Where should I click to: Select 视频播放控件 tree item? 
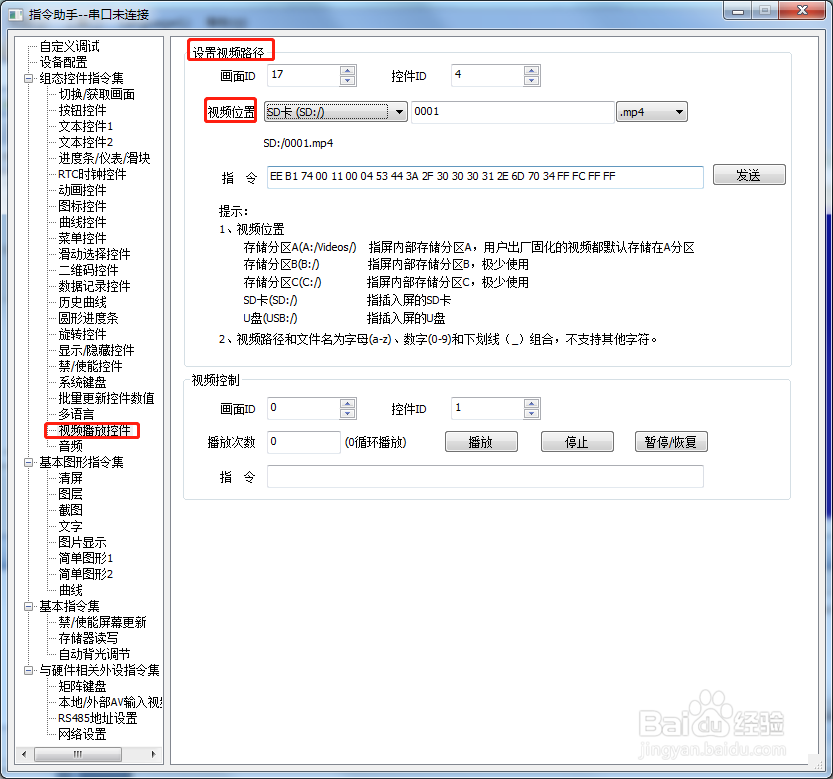[x=94, y=430]
